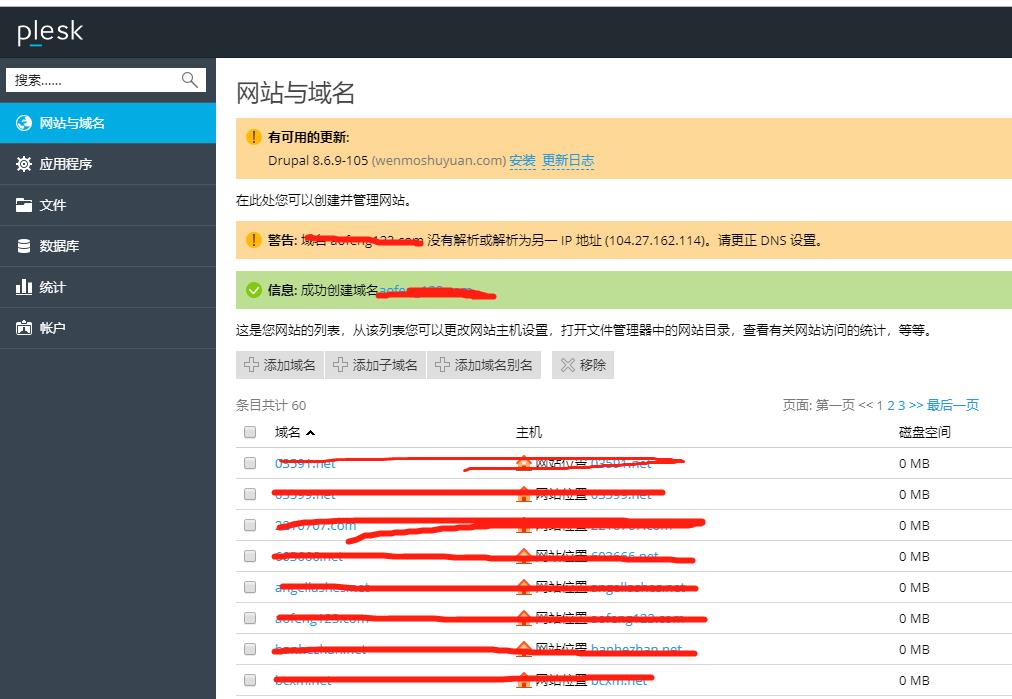Click the Plesk logo

pyautogui.click(x=50, y=33)
